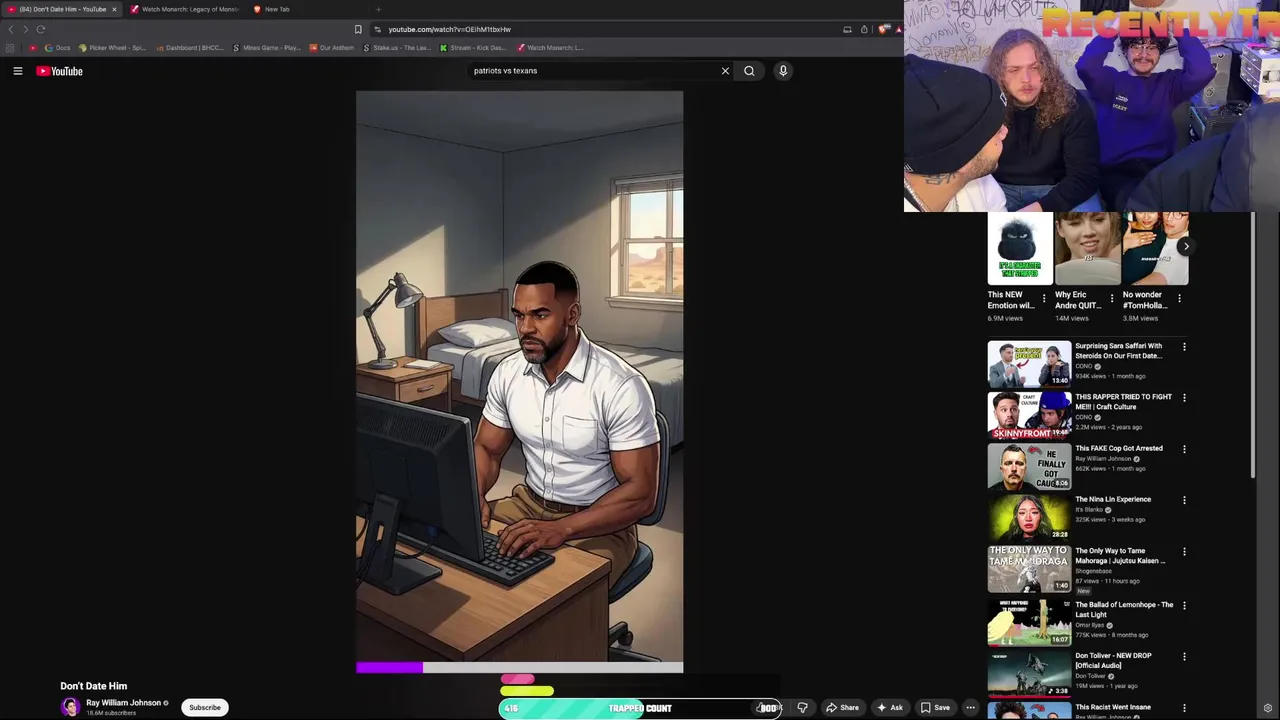This screenshot has height=720, width=1280.
Task: Open the Docs bookmark
Action: (x=57, y=48)
